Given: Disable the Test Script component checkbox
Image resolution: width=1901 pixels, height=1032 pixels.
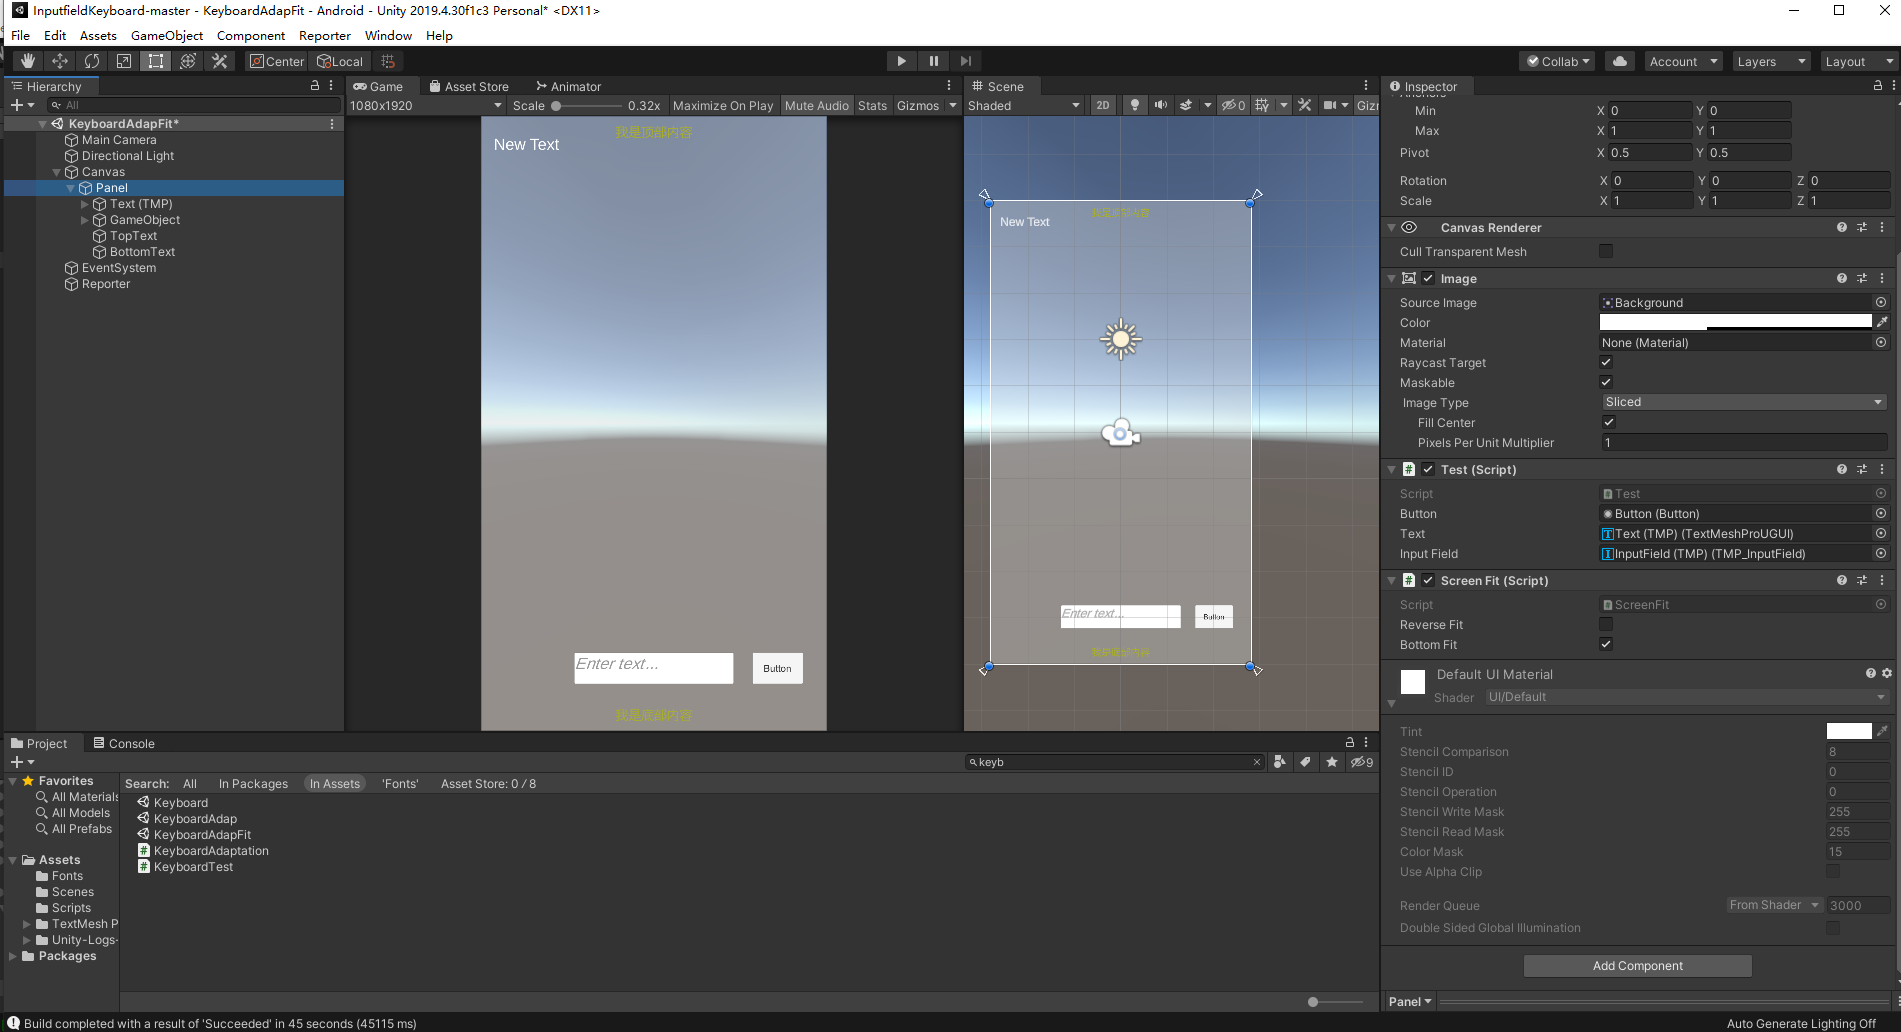Looking at the screenshot, I should (x=1428, y=469).
